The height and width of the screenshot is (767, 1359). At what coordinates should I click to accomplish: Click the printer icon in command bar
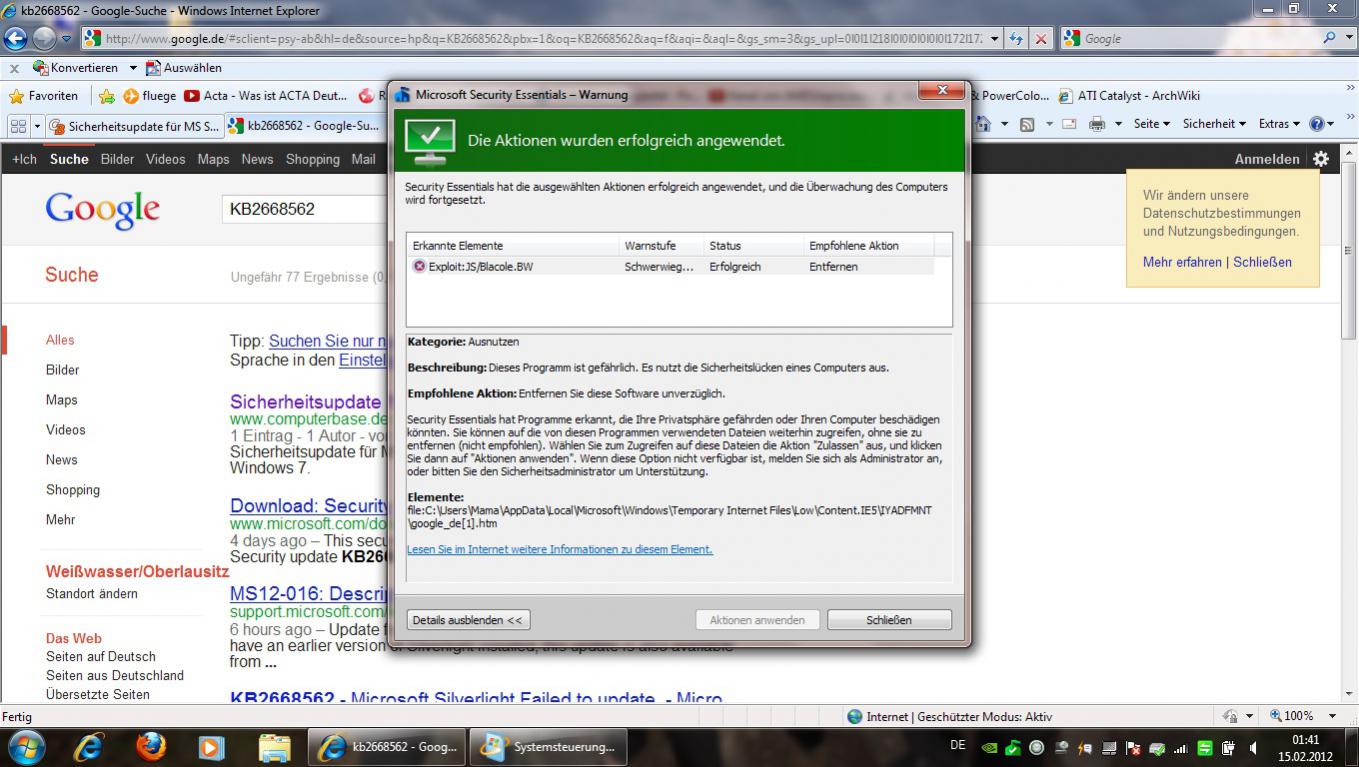pos(1097,124)
